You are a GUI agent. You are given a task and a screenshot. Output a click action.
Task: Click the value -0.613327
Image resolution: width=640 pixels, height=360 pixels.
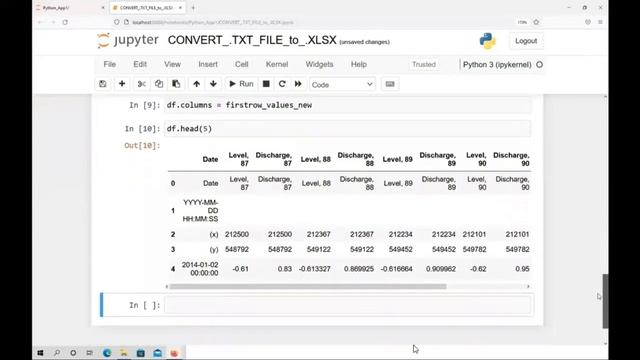tap(315, 269)
